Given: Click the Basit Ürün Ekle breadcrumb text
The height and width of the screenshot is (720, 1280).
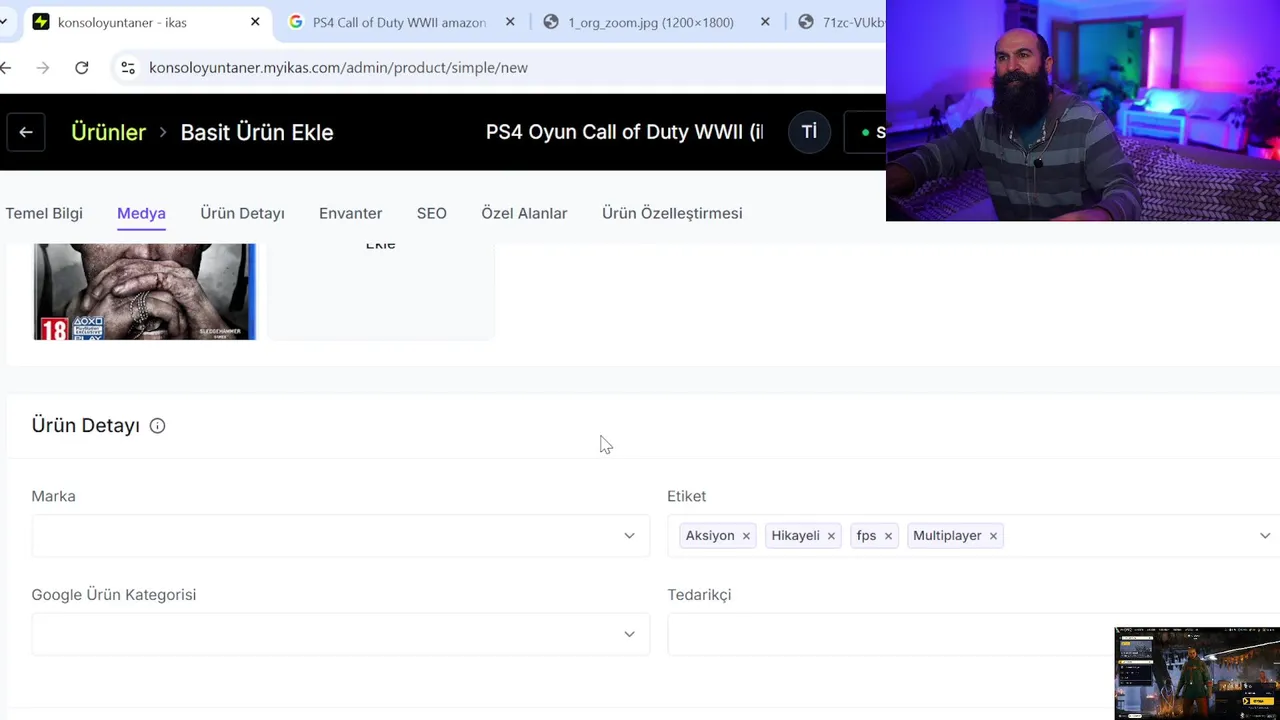Looking at the screenshot, I should 257,132.
